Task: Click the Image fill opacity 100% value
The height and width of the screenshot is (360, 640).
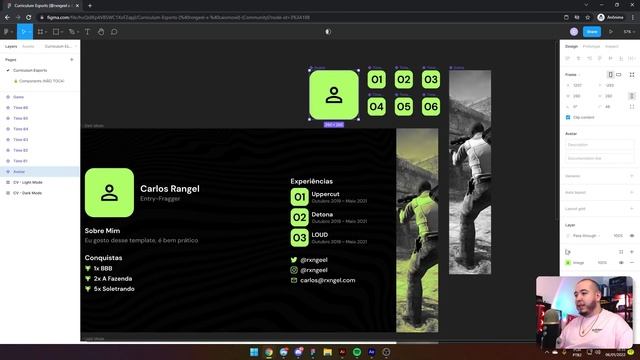Action: click(602, 263)
